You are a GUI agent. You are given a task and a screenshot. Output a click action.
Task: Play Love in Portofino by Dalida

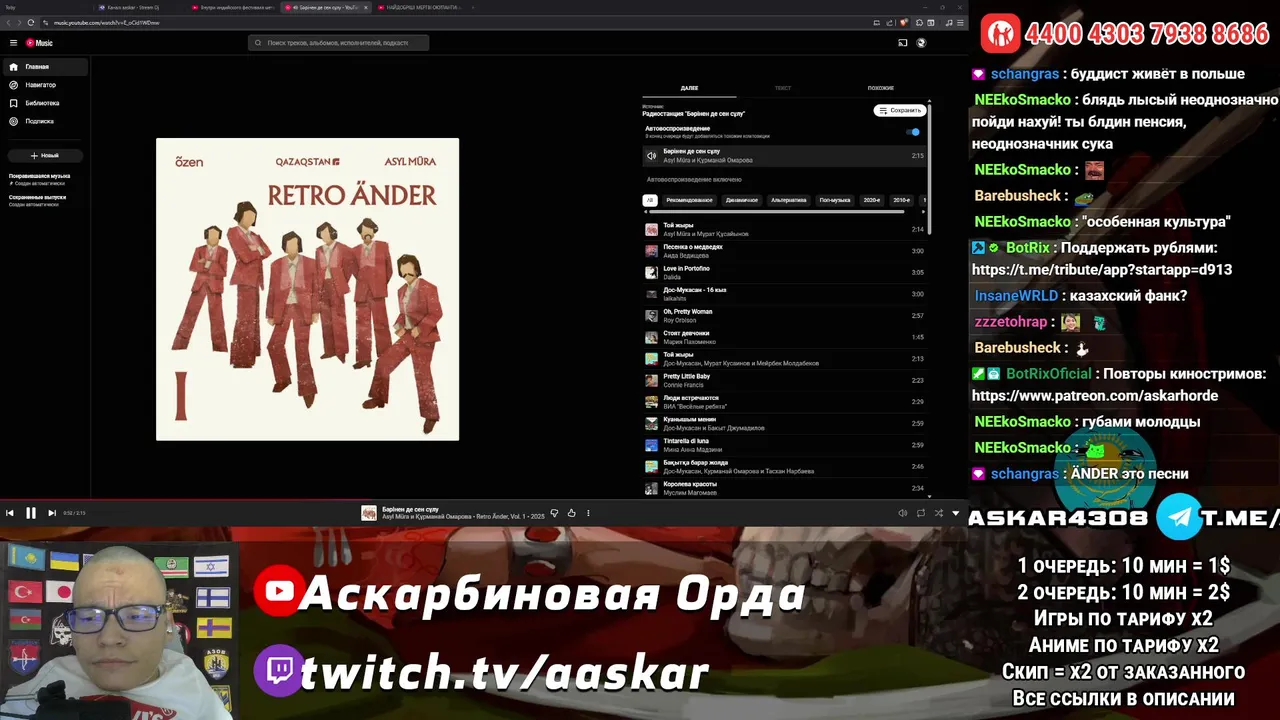[785, 272]
